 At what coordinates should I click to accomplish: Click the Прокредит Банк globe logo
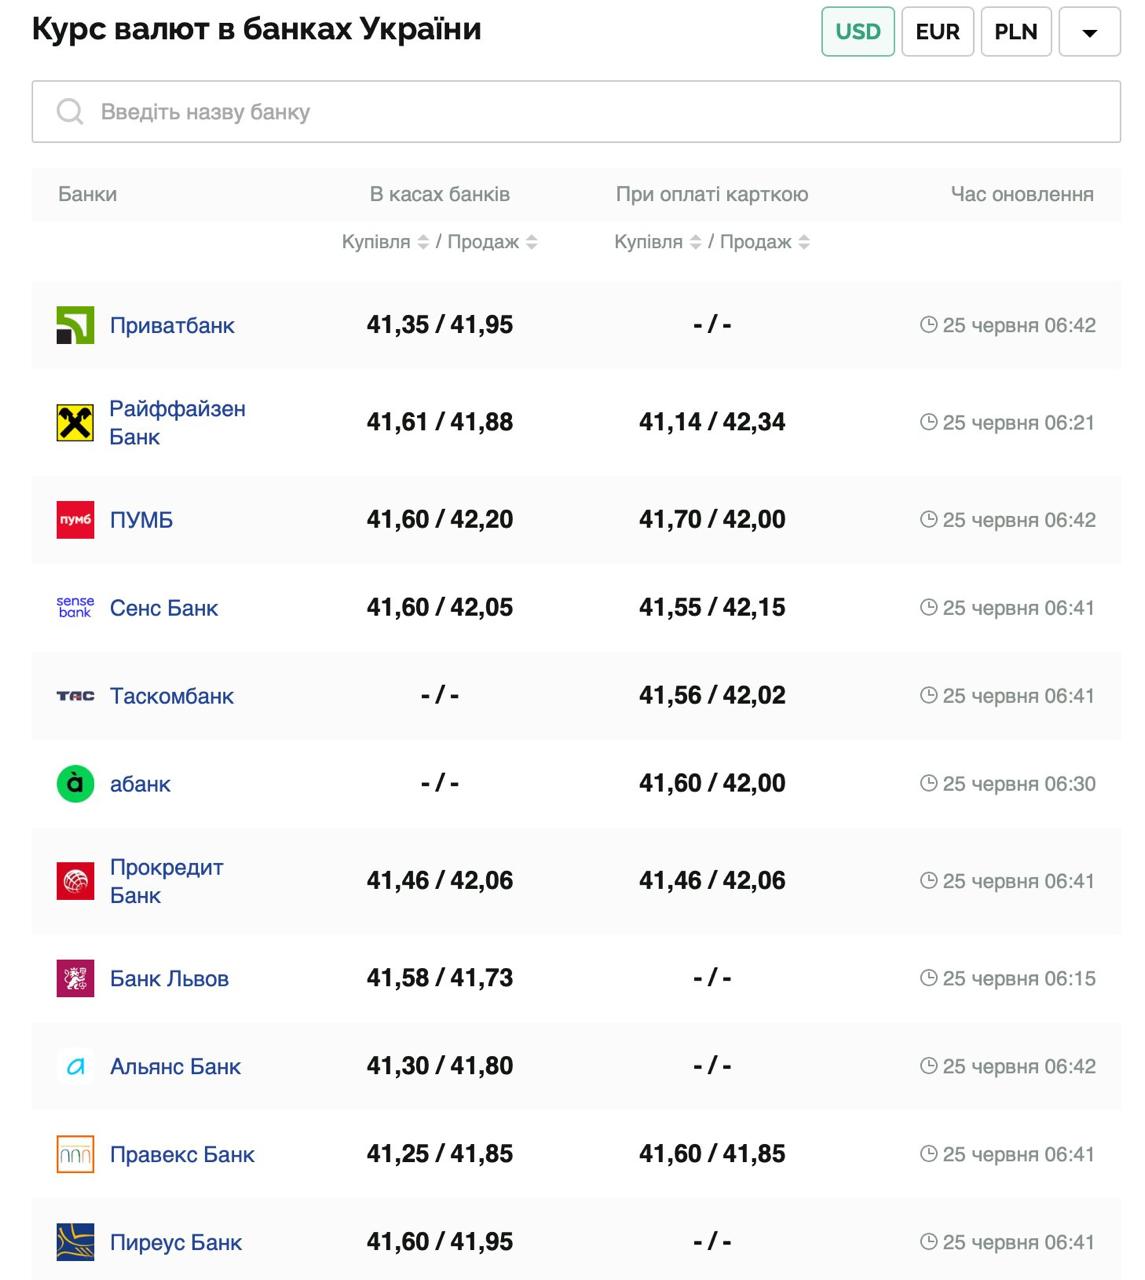tap(75, 881)
